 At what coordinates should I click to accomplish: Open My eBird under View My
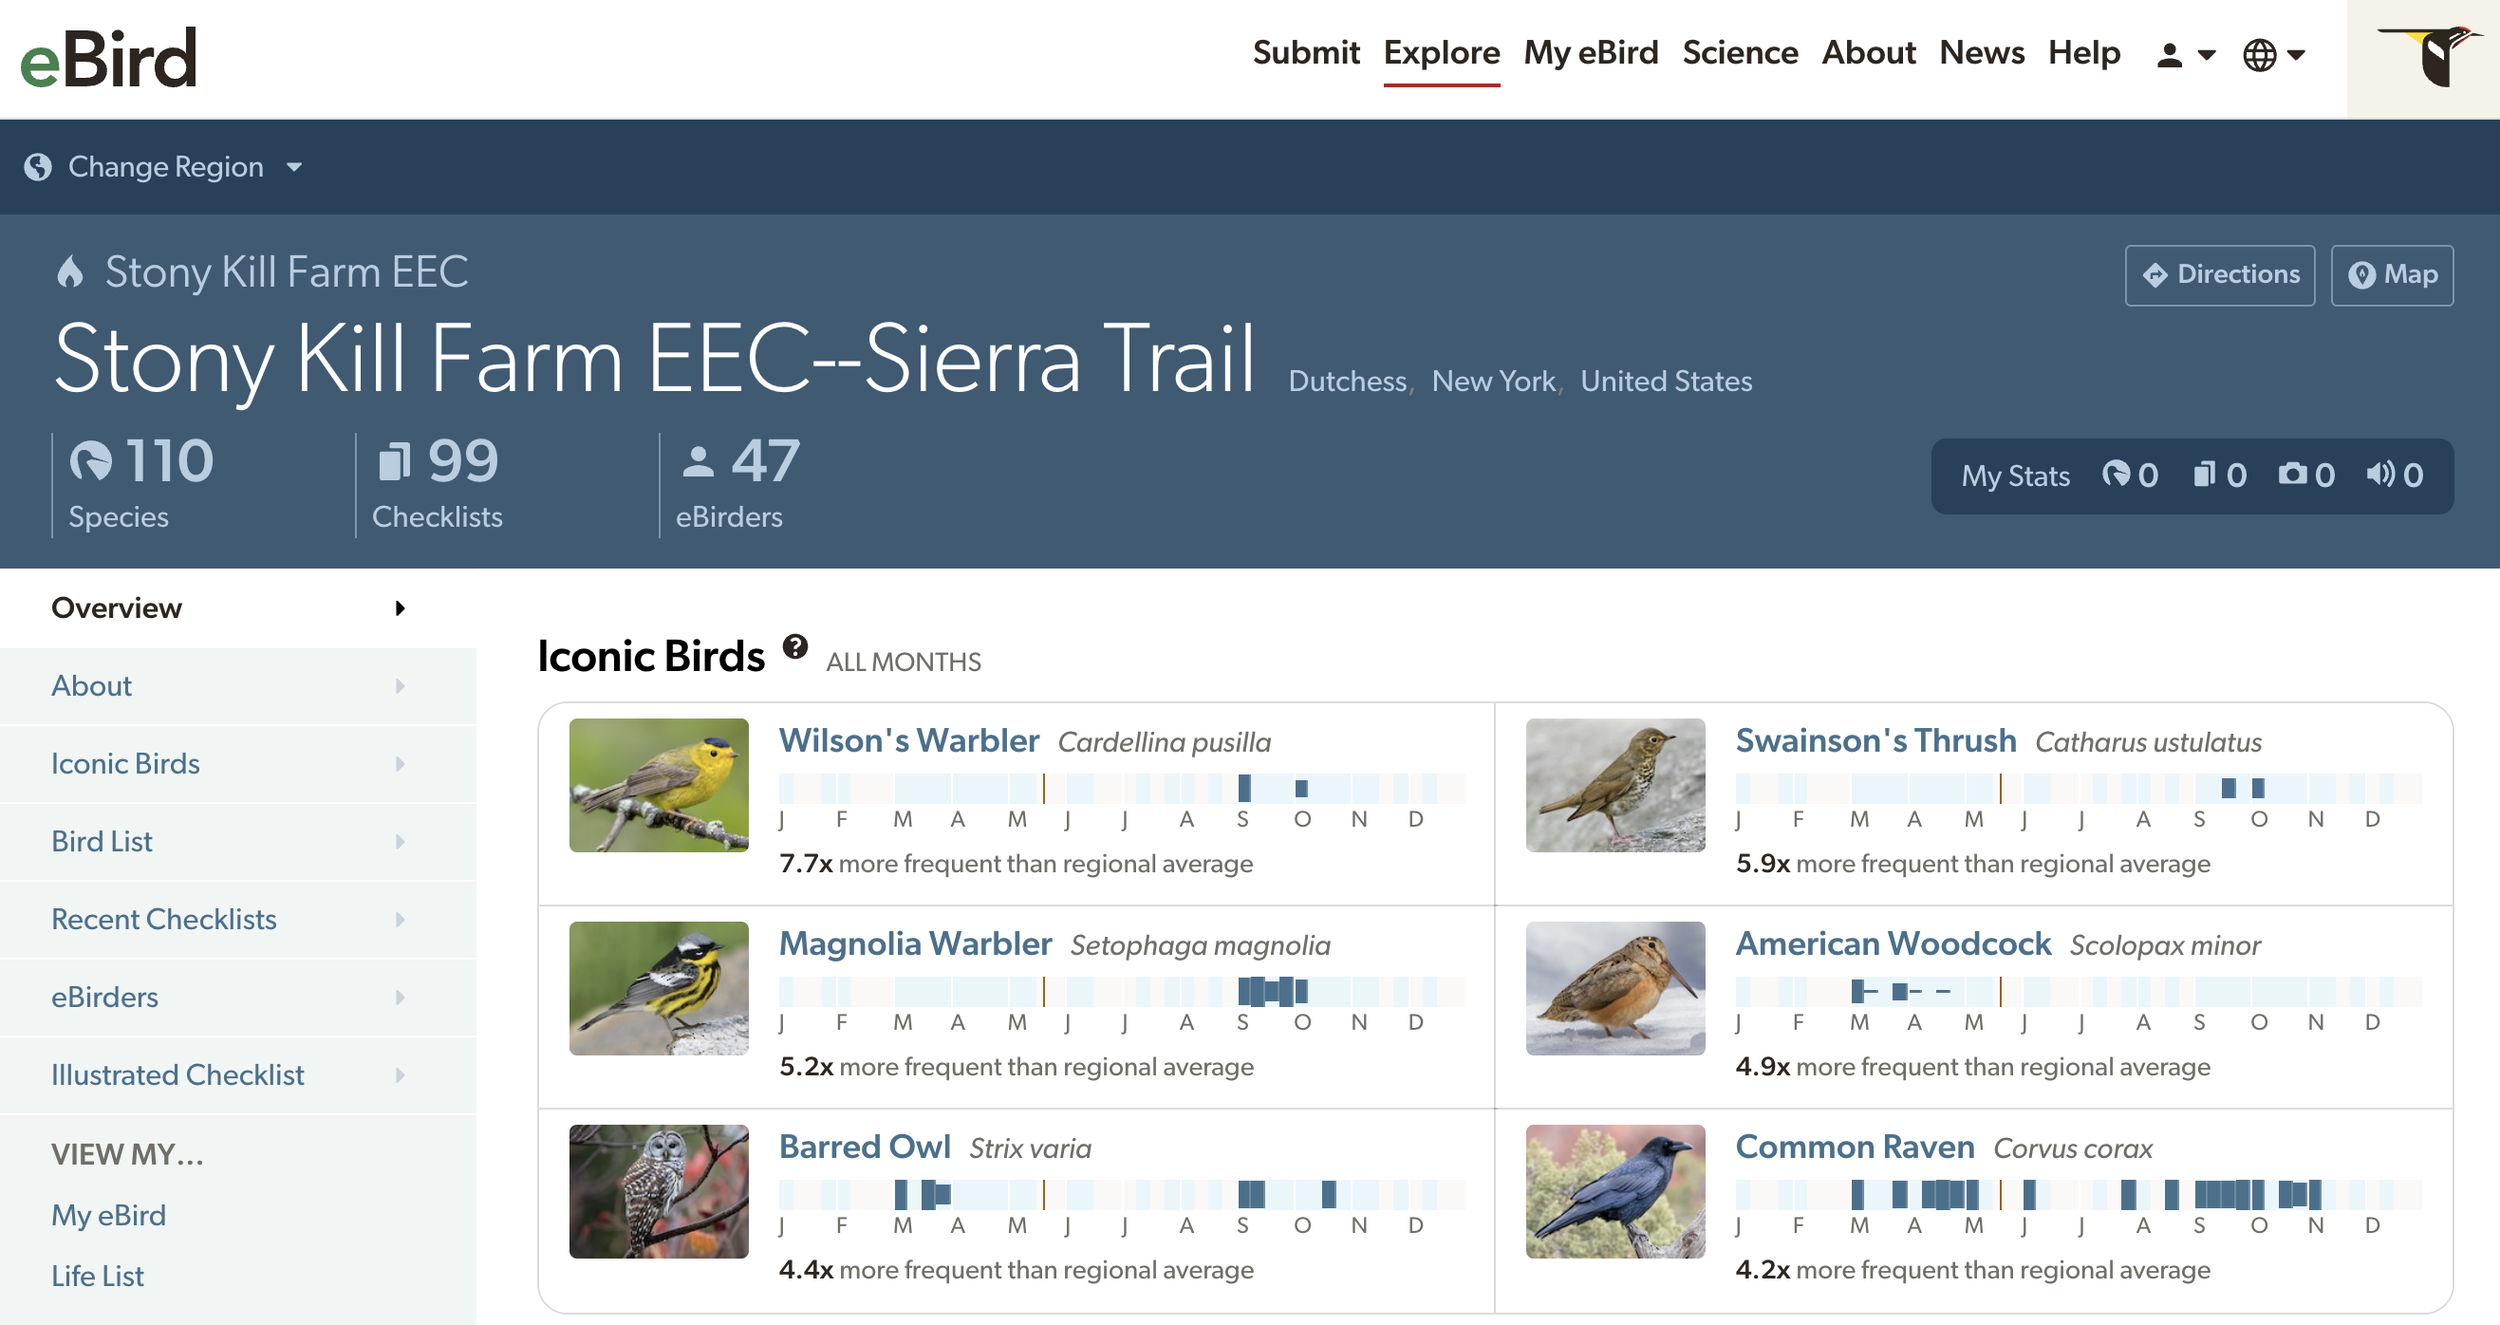(108, 1216)
